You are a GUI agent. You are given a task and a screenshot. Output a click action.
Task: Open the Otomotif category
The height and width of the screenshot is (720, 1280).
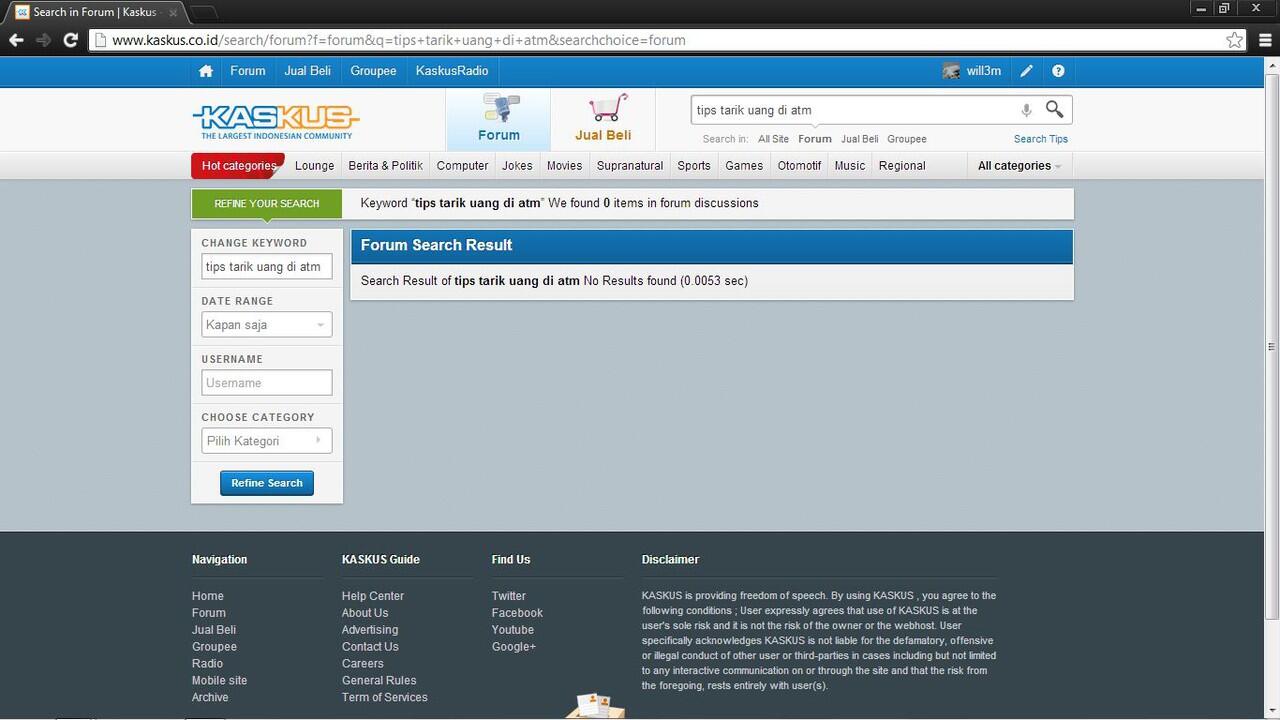click(x=799, y=166)
